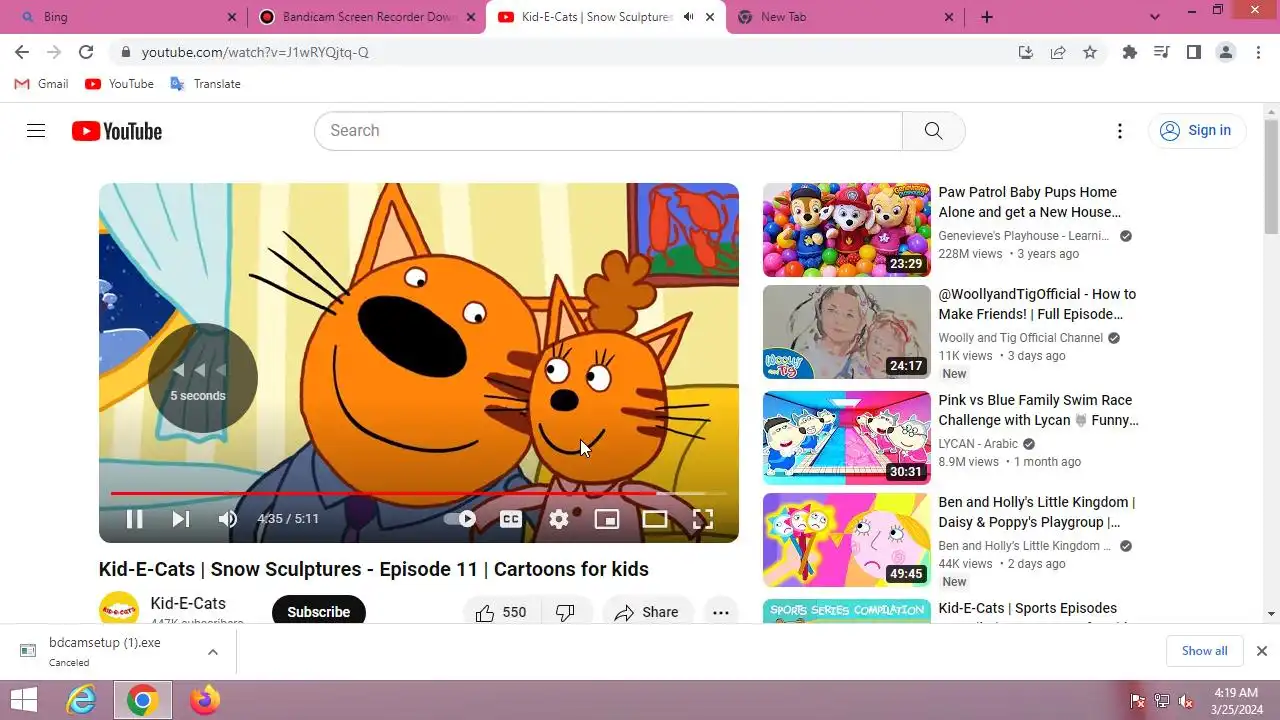Click the Sign in button
1280x720 pixels.
(x=1196, y=131)
